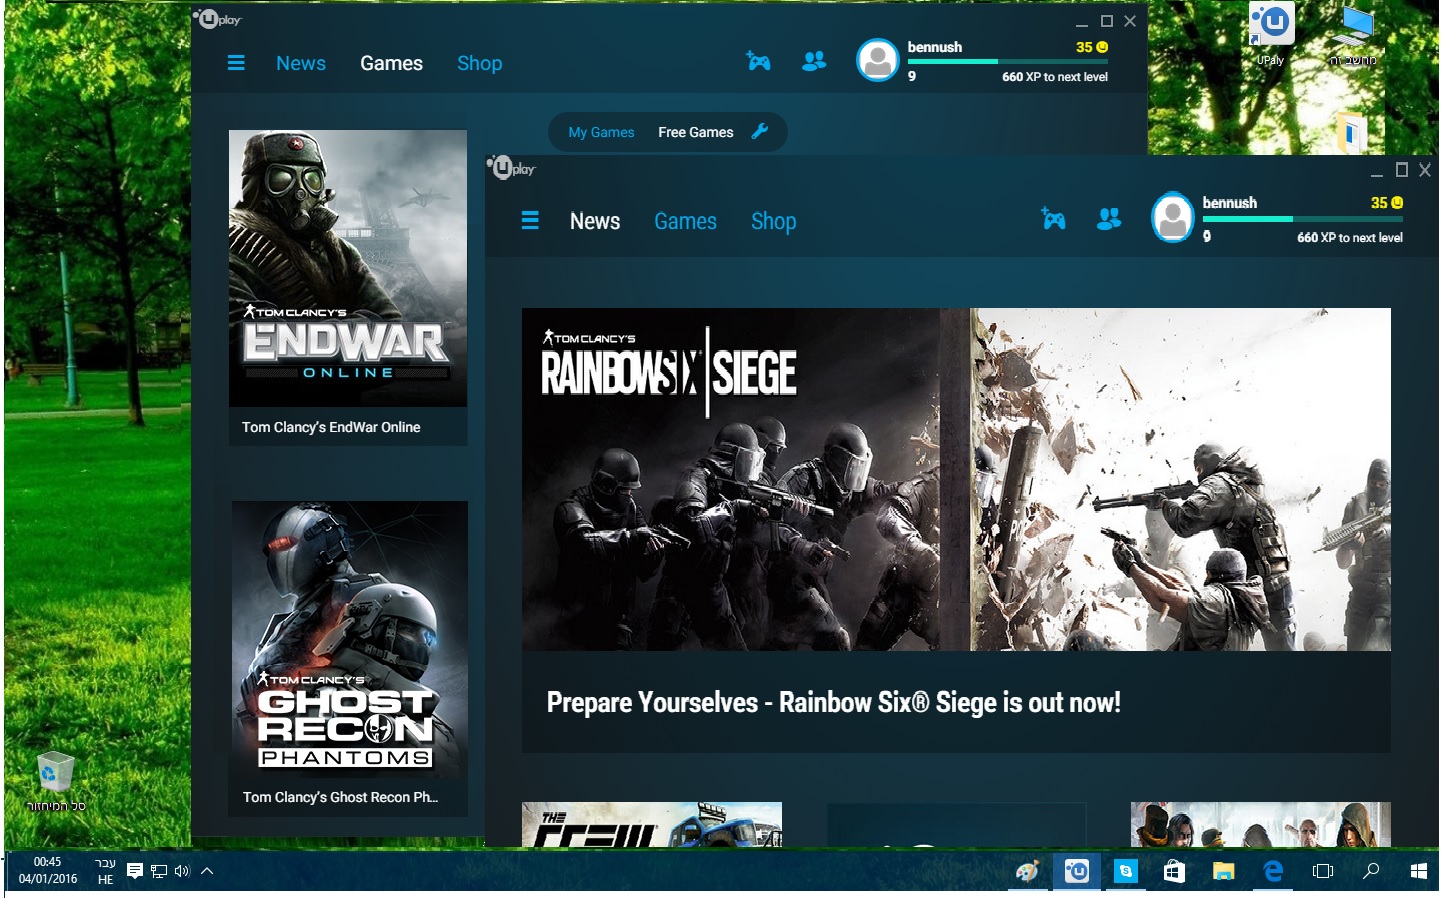Open Rainbow Six Siege news banner image
The height and width of the screenshot is (898, 1444).
pos(956,479)
